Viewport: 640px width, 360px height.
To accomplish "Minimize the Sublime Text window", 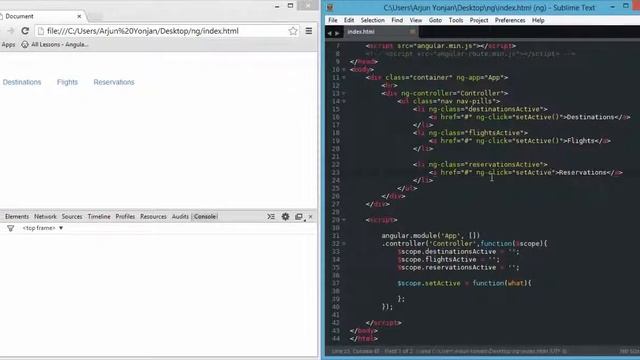I will tap(612, 7).
